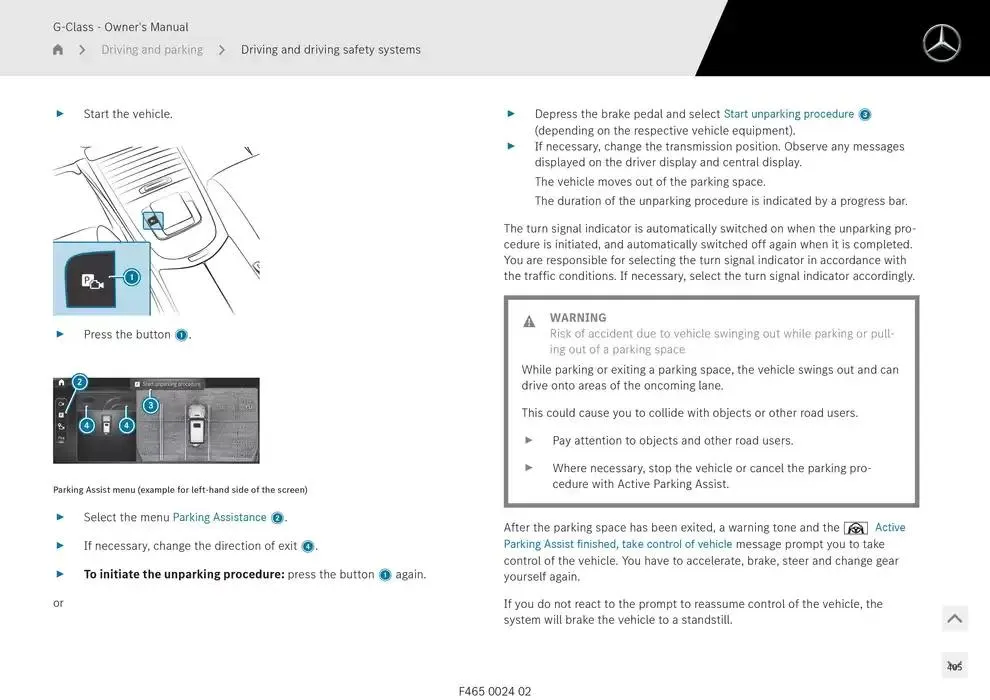Click the parking camera icon in the console inset

pyautogui.click(x=92, y=280)
